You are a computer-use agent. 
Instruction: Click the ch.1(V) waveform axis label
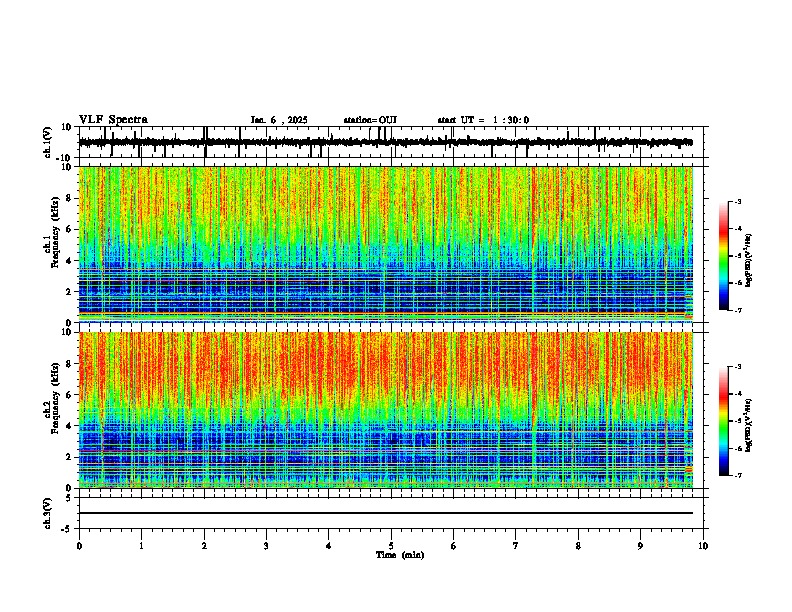click(48, 142)
